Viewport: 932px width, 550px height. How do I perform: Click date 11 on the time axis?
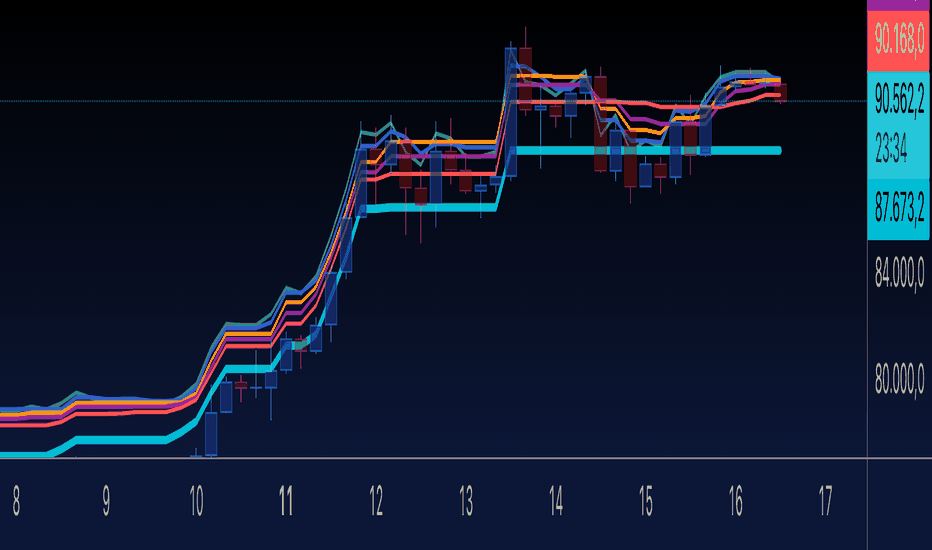point(286,501)
